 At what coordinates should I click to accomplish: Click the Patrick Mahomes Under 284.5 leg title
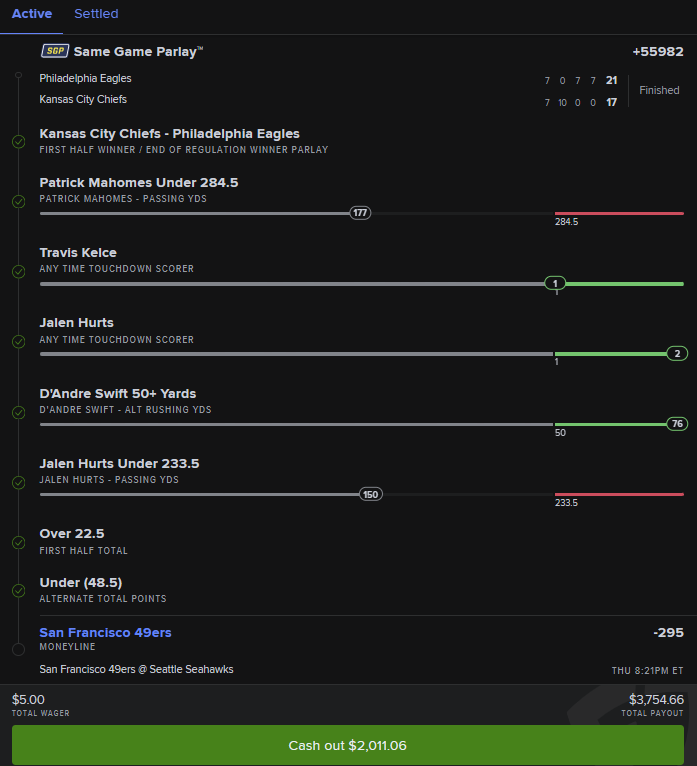point(139,183)
